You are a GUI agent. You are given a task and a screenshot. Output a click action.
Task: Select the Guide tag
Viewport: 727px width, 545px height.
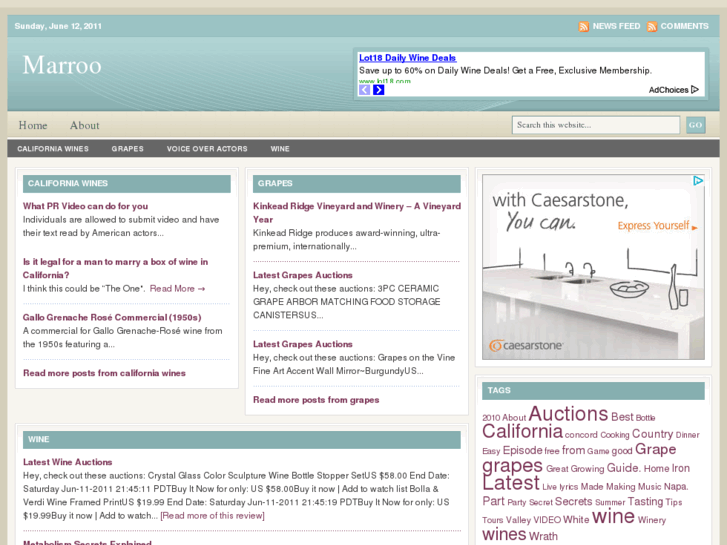(624, 468)
